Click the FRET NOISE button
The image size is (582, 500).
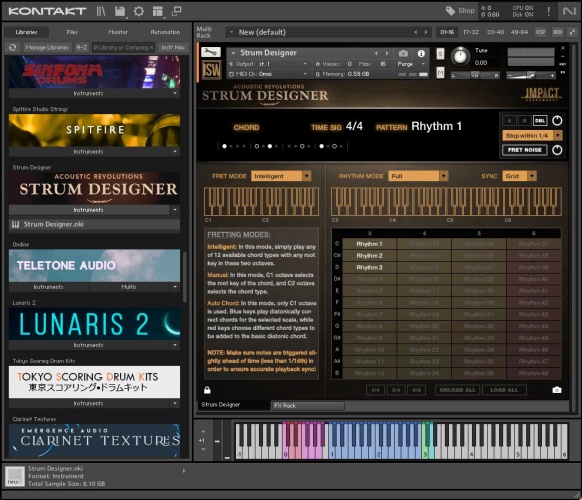click(x=525, y=150)
